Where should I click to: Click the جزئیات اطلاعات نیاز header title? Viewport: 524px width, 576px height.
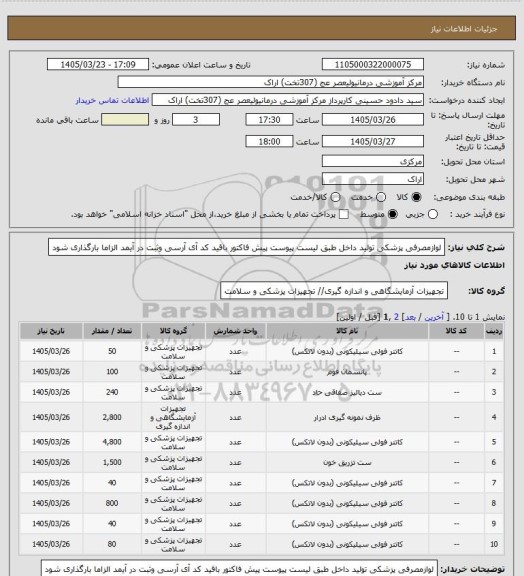(x=464, y=29)
